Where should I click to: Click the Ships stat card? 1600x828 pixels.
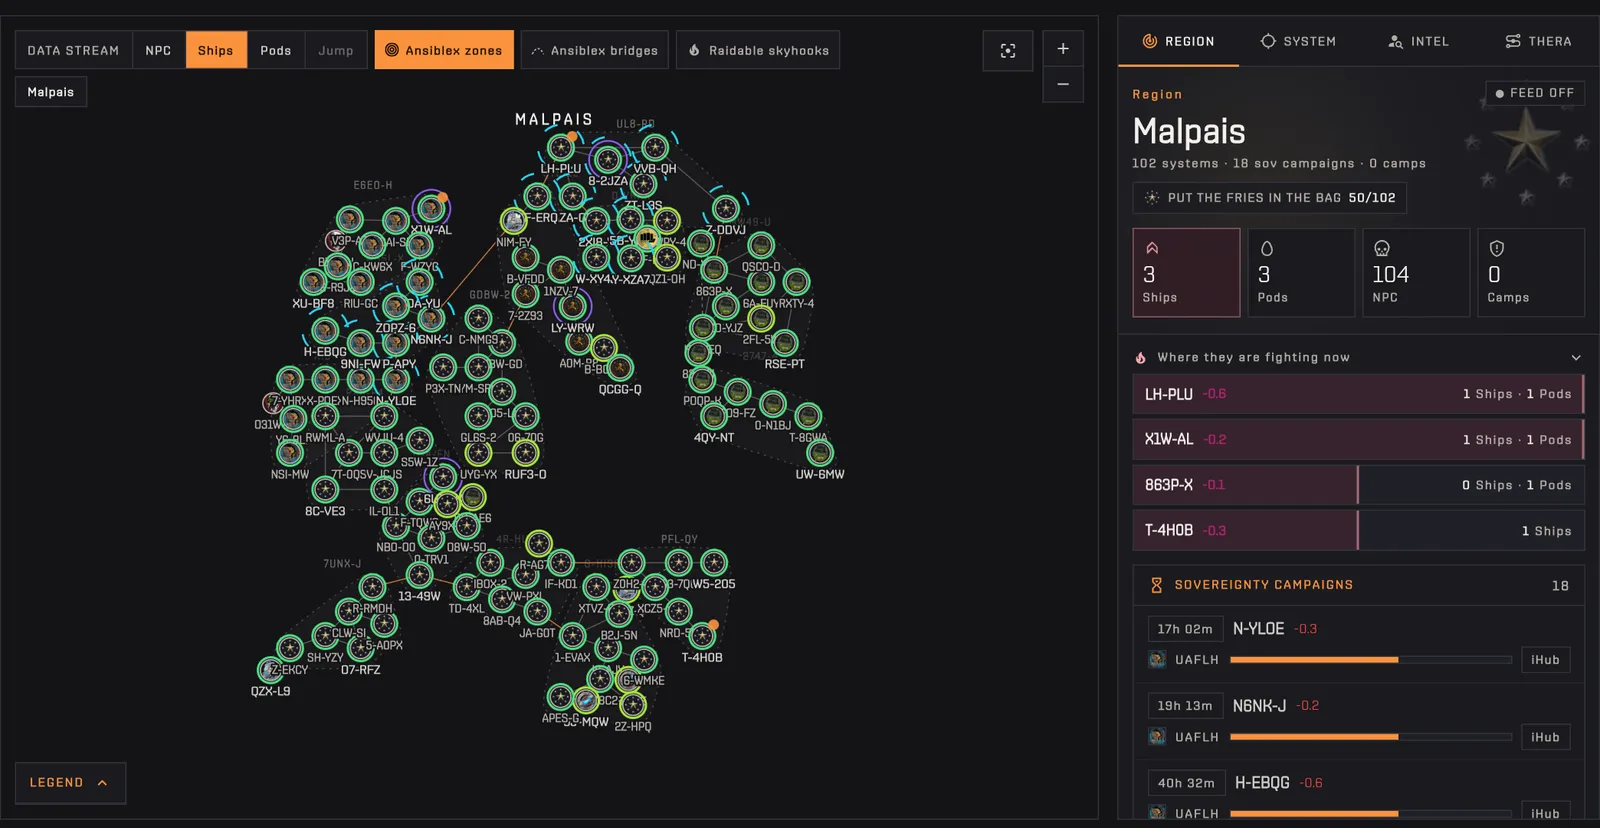[x=1186, y=272]
